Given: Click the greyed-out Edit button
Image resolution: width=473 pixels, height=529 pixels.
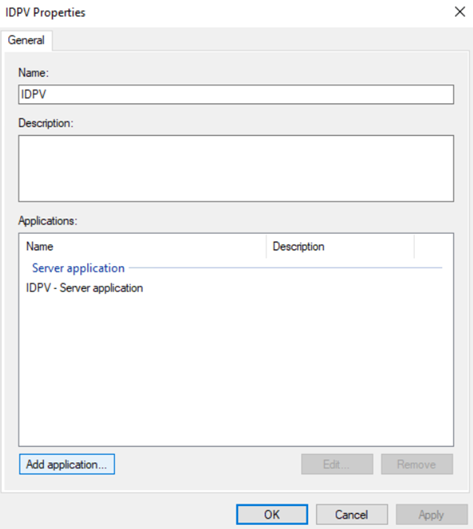Looking at the screenshot, I should pyautogui.click(x=337, y=464).
